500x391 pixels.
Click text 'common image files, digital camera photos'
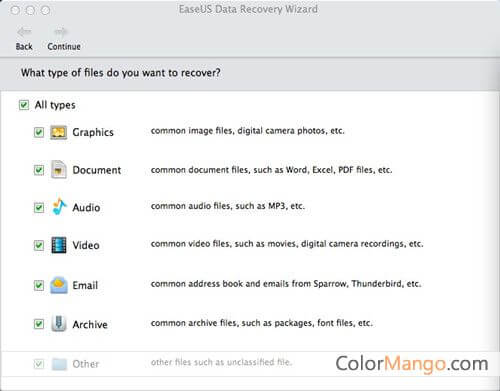tap(238, 131)
